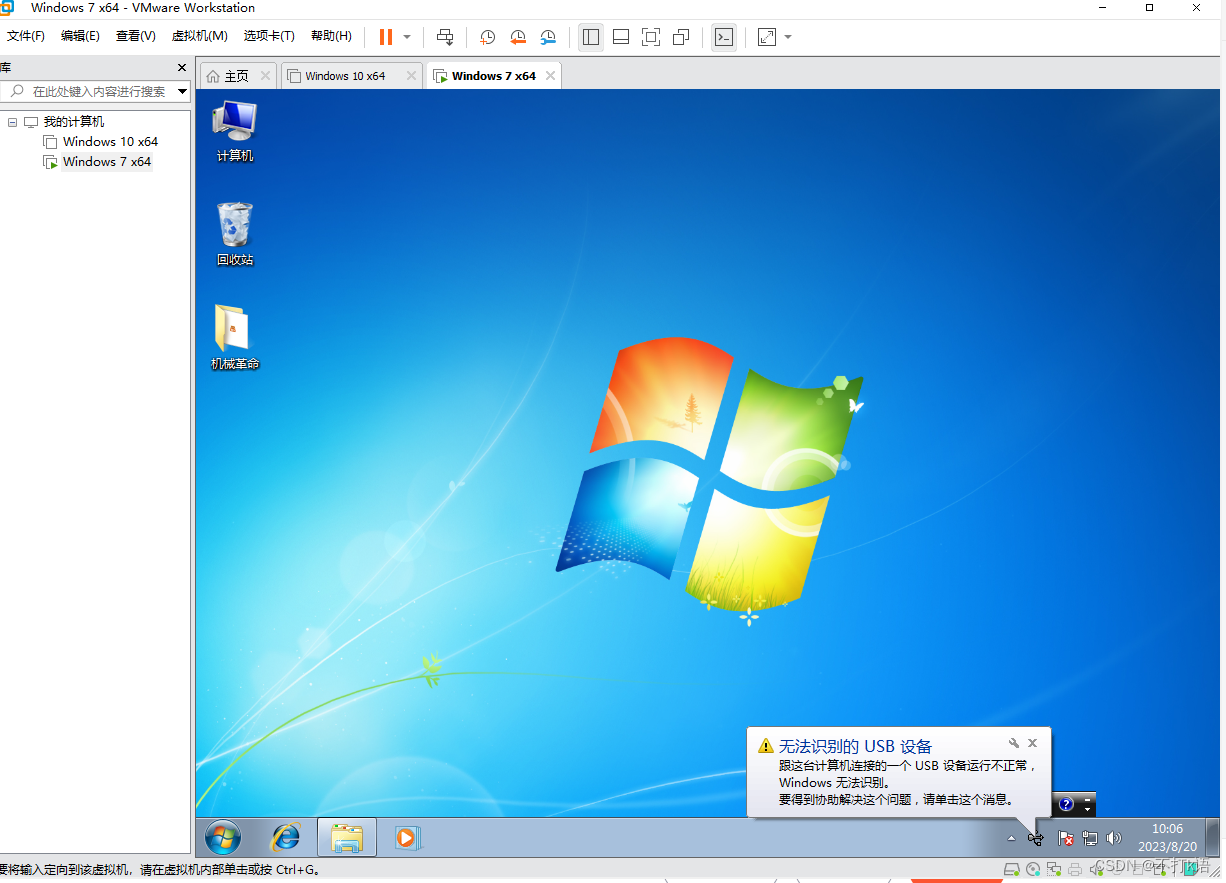Toggle the thumbnail bar view
This screenshot has height=883, width=1226.
tap(621, 37)
